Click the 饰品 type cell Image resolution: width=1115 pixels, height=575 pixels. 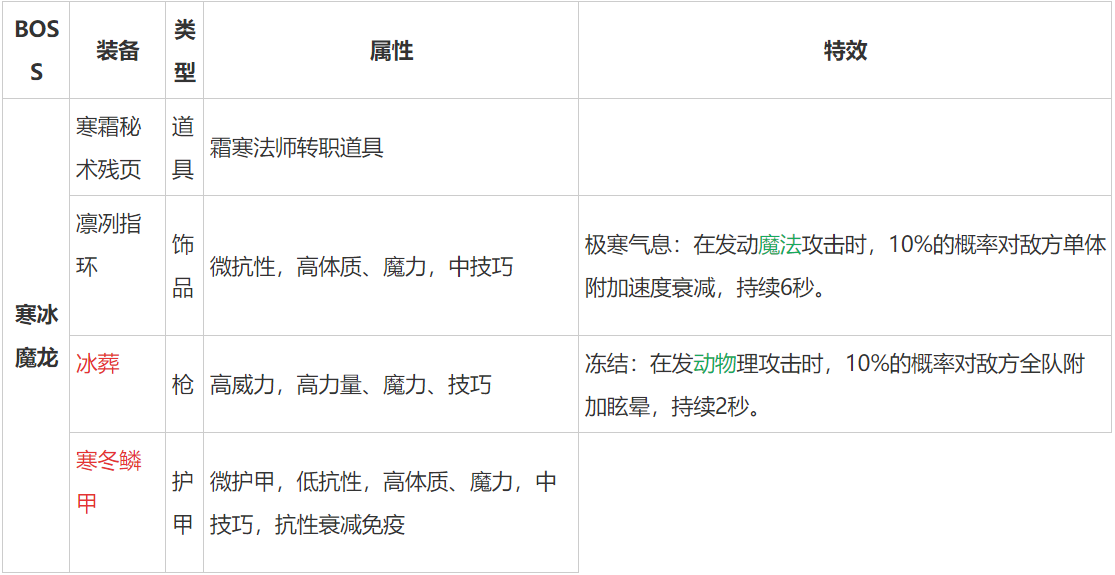(183, 267)
